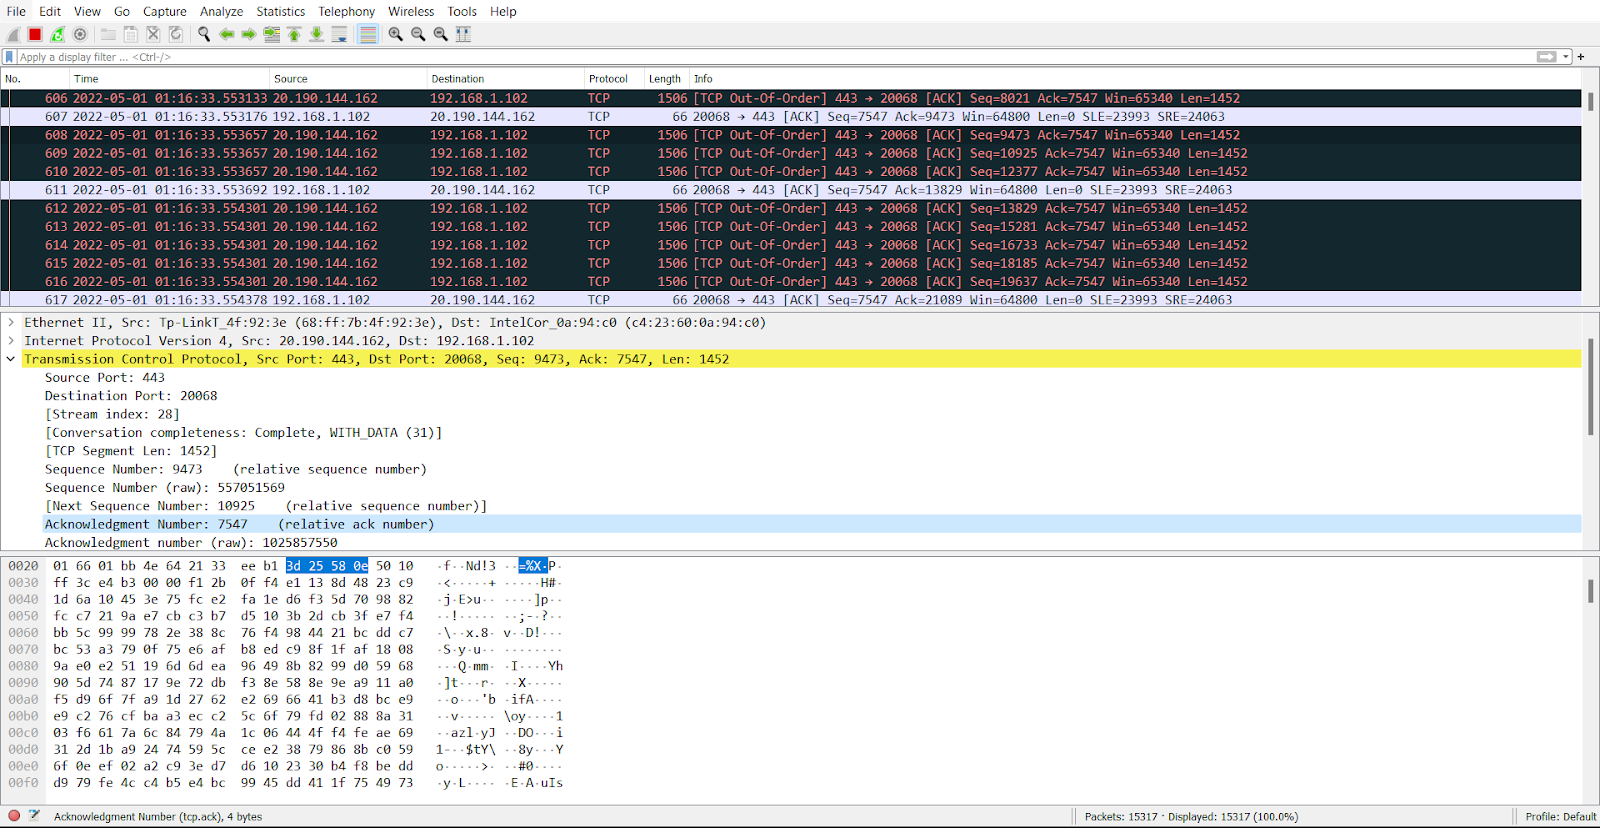Go to the first packet

click(294, 34)
